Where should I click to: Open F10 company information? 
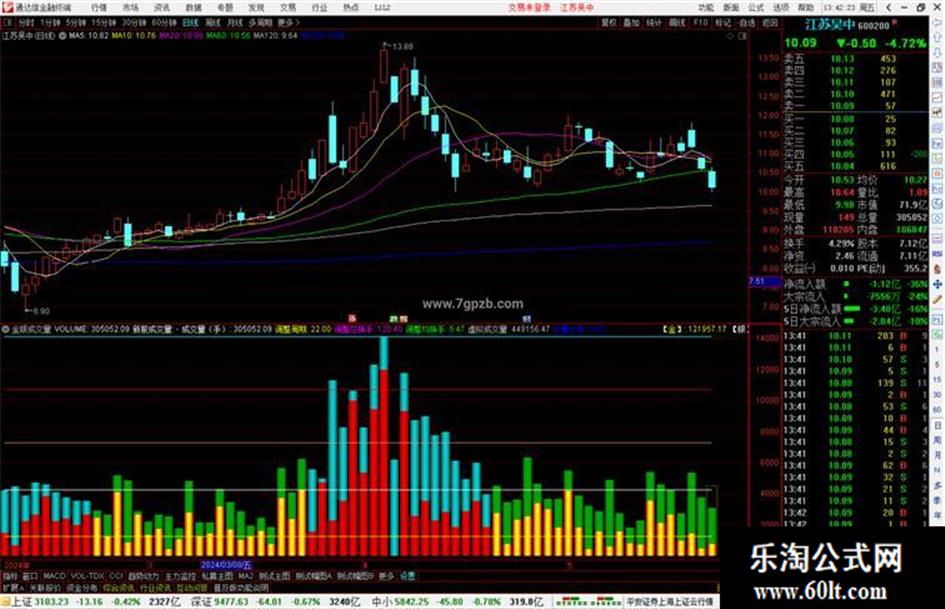point(700,22)
